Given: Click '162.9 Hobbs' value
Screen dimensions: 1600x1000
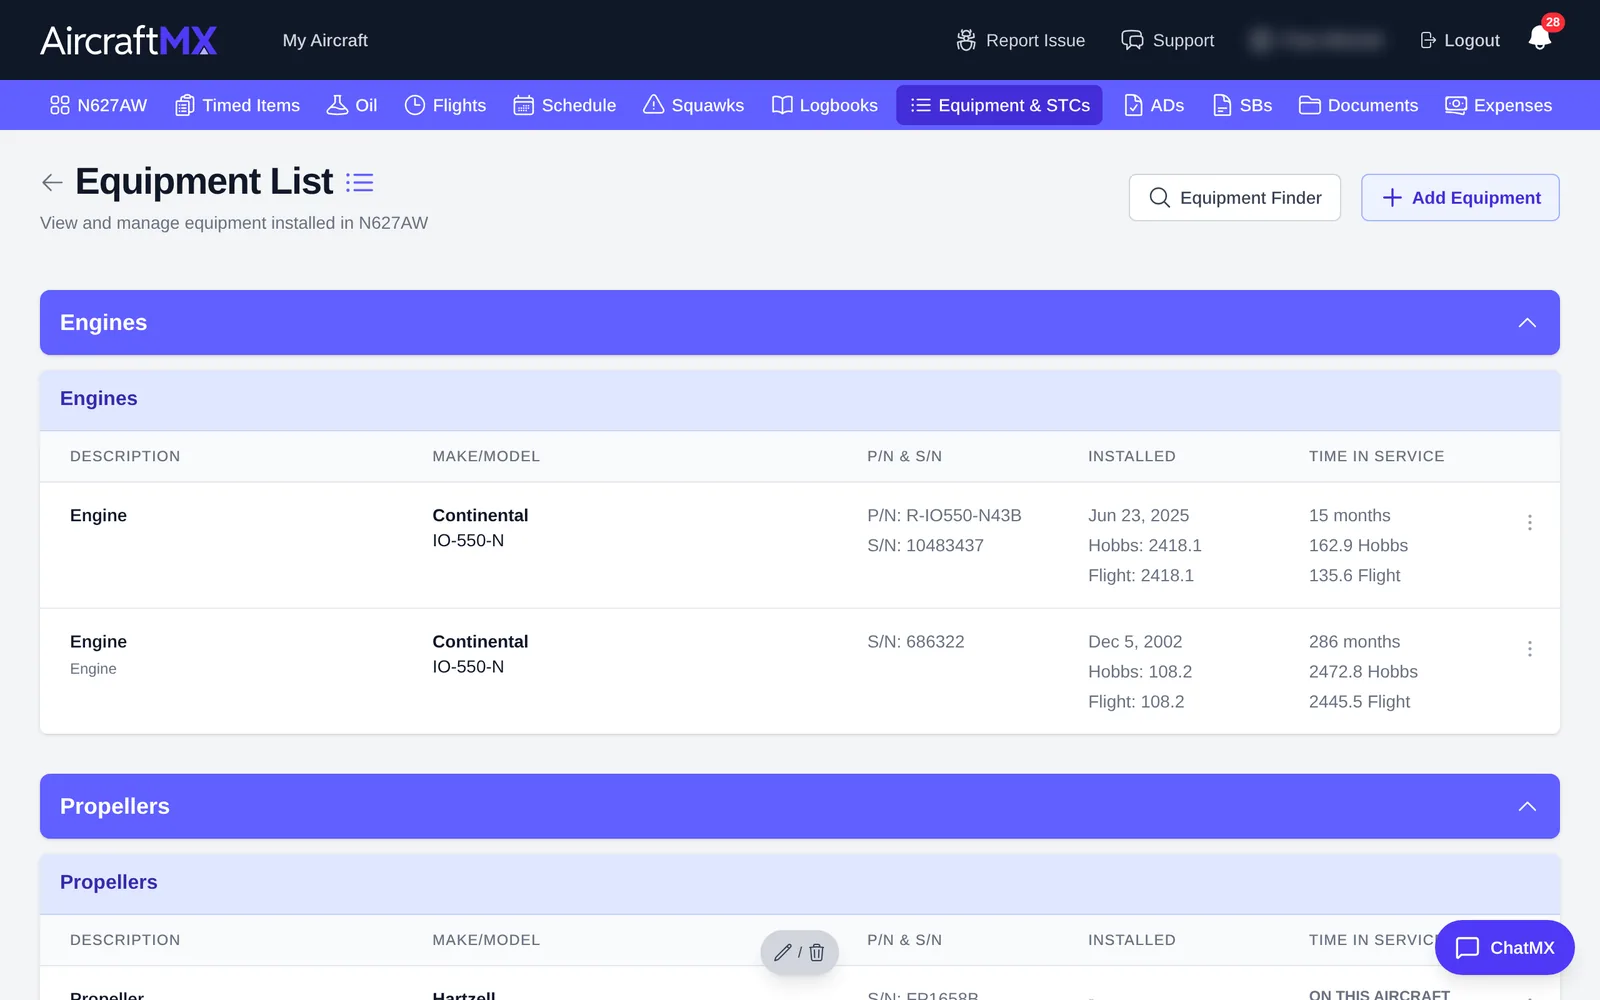Looking at the screenshot, I should (1358, 545).
